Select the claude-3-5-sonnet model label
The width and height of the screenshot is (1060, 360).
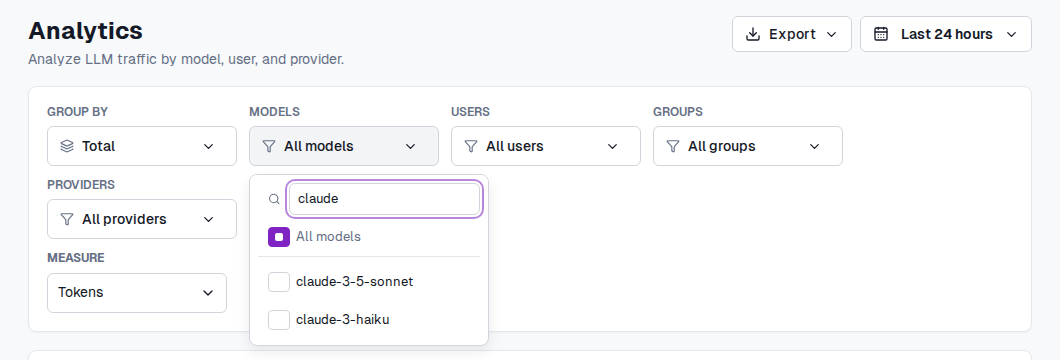[354, 282]
